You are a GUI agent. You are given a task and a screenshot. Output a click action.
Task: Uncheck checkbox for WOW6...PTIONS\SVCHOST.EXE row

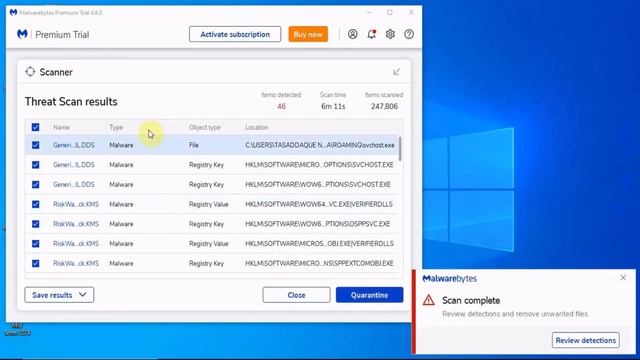tap(36, 184)
